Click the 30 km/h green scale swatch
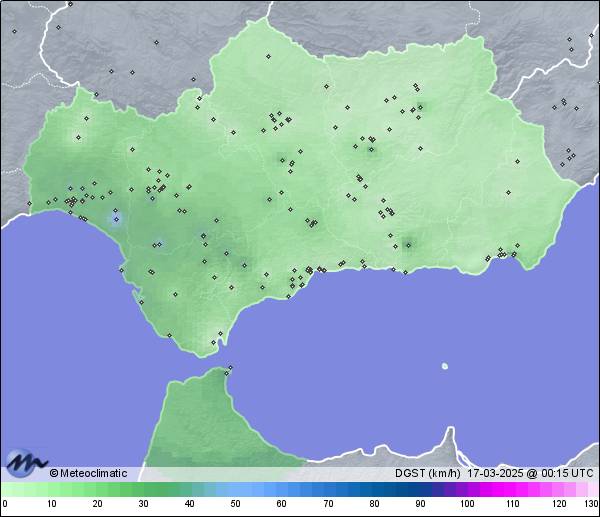 143,490
